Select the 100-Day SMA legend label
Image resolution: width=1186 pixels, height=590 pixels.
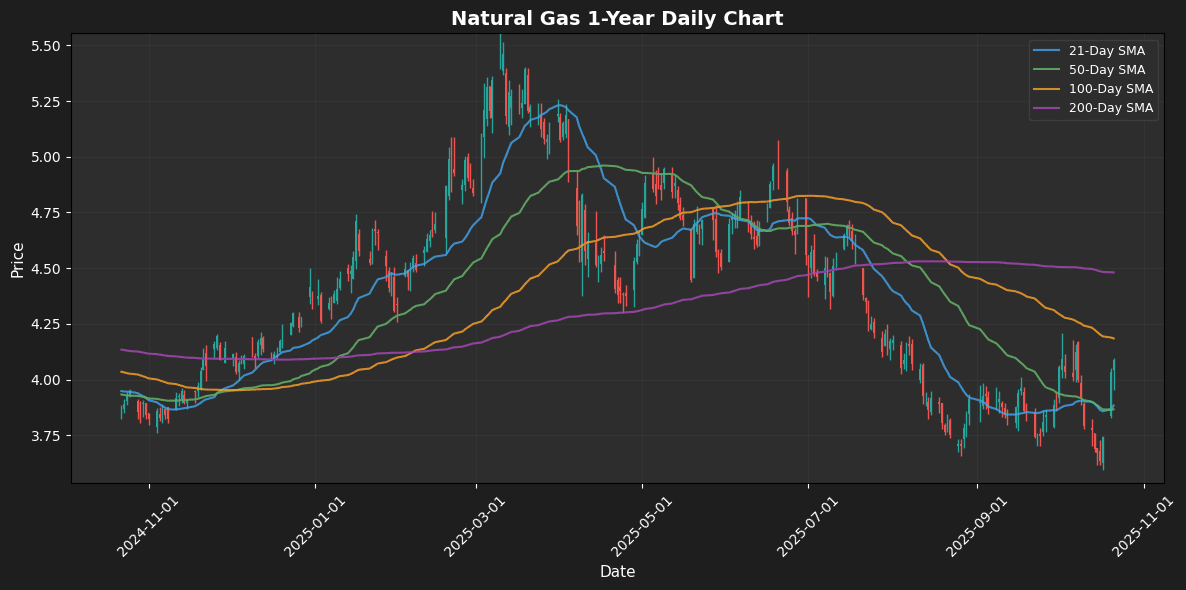1113,89
